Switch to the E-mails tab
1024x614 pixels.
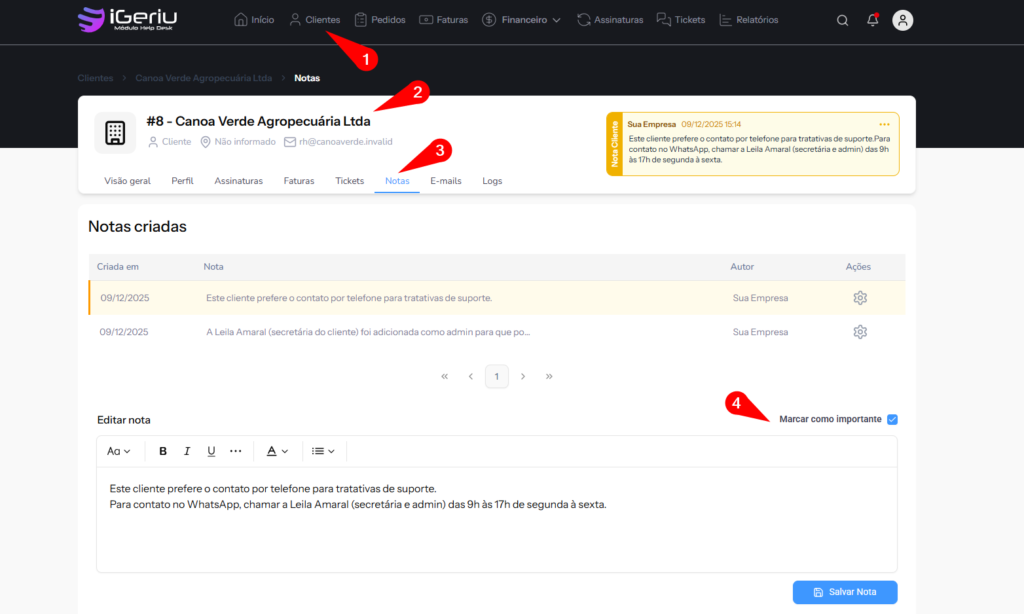pyautogui.click(x=446, y=181)
